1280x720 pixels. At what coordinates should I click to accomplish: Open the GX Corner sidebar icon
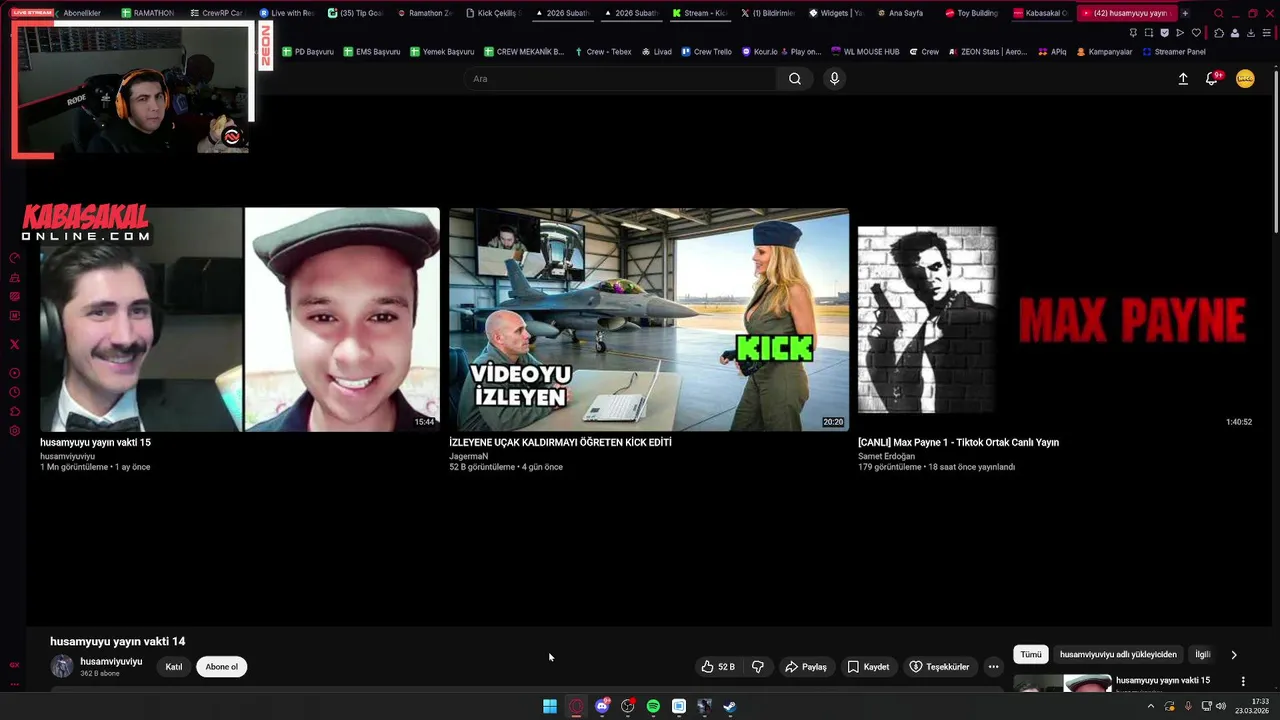[14, 665]
